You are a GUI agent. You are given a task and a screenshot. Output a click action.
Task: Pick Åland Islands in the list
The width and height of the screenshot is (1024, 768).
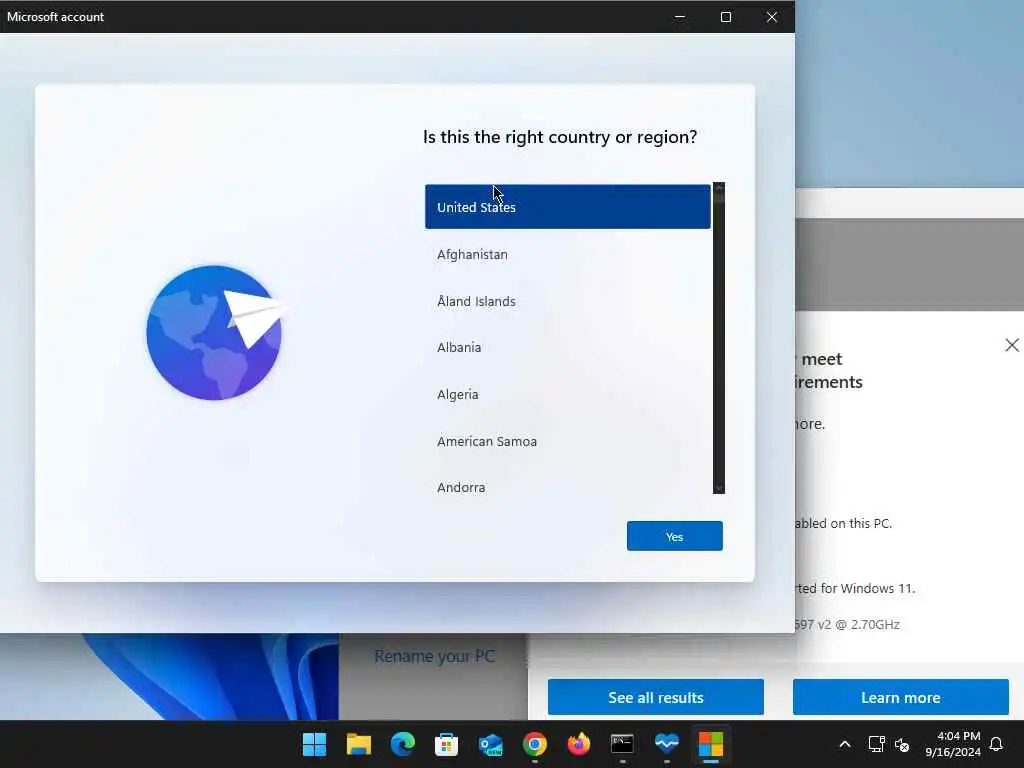(568, 301)
